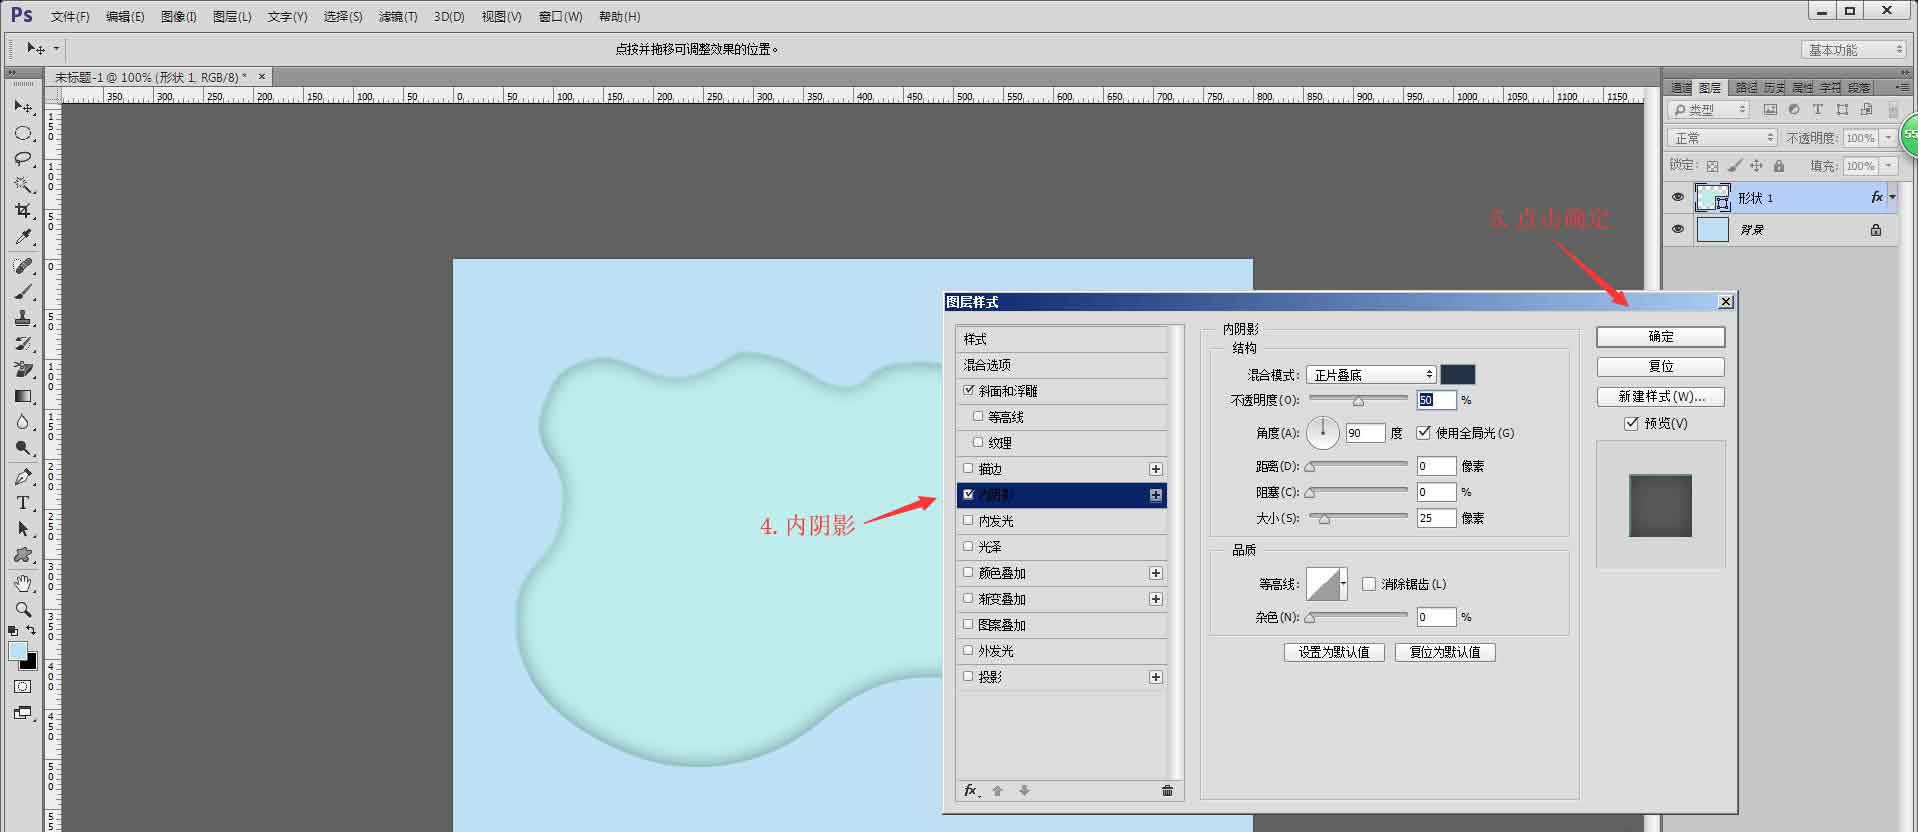
Task: Click the plus button beside 投影
Action: point(1156,677)
